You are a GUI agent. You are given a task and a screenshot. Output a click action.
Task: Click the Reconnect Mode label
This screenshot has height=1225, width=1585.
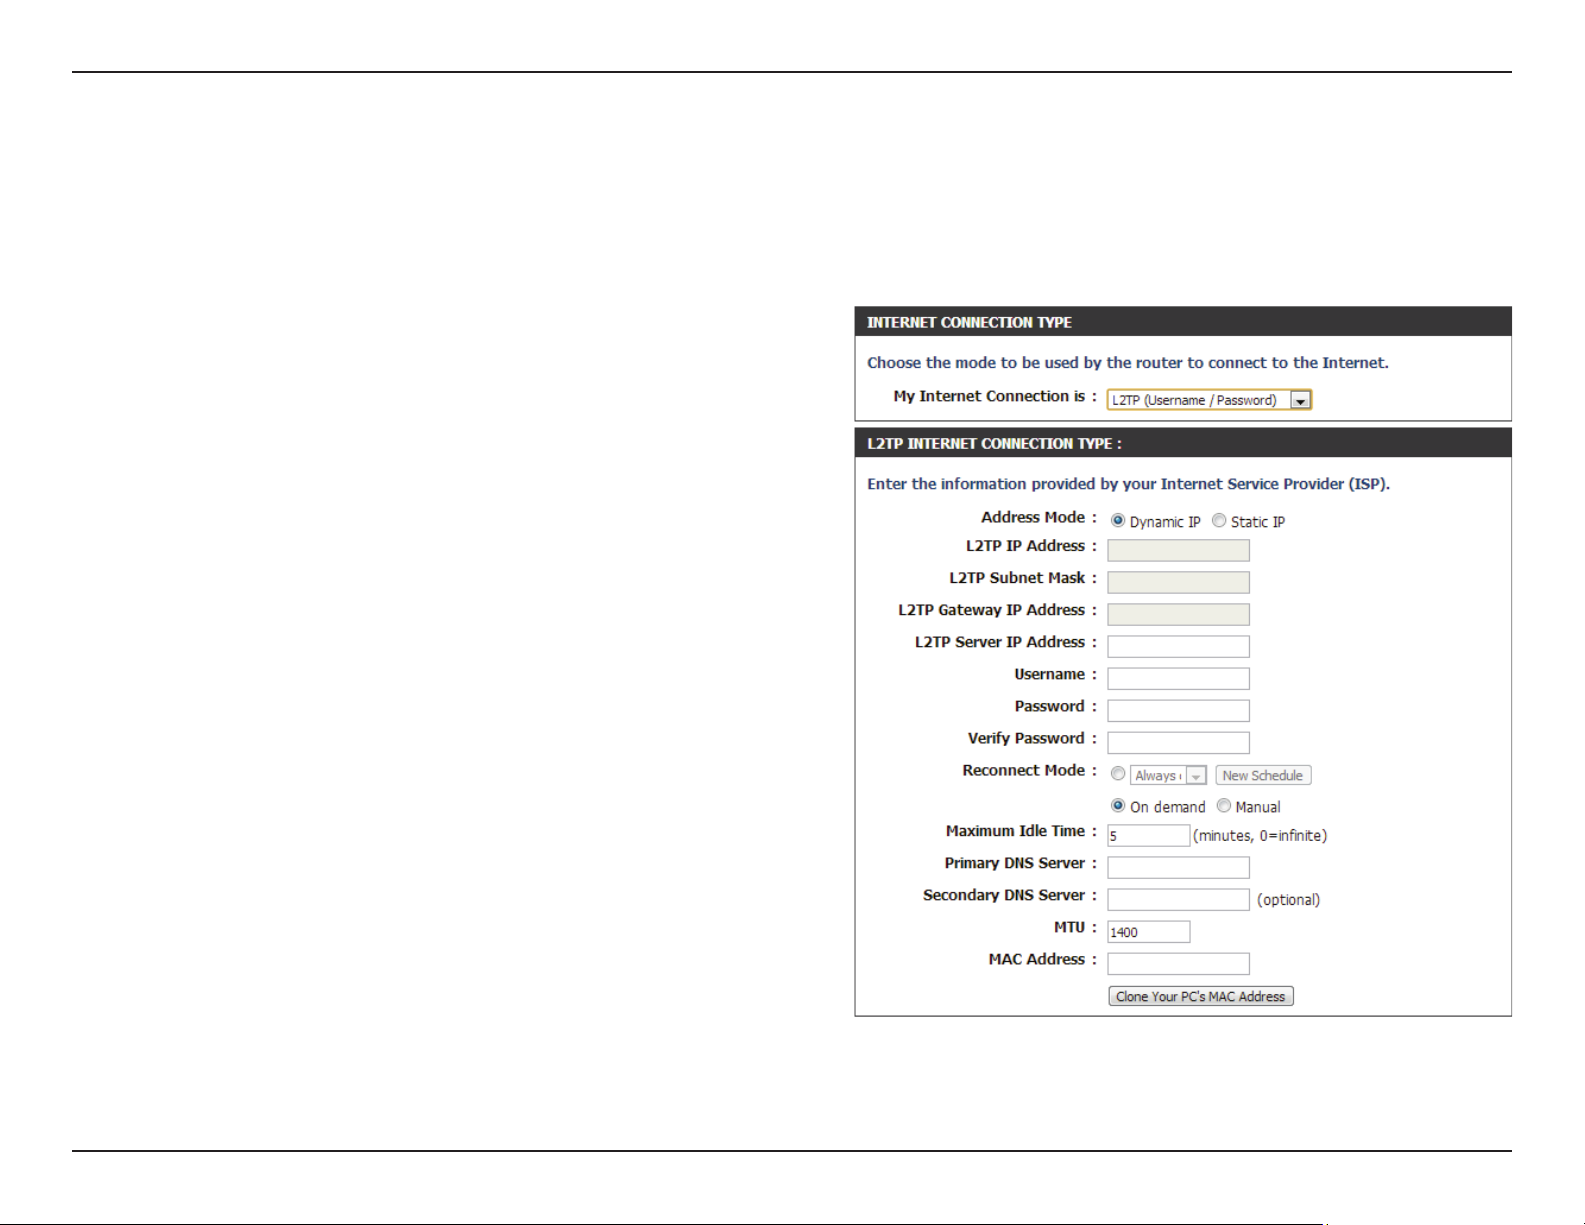click(1030, 770)
